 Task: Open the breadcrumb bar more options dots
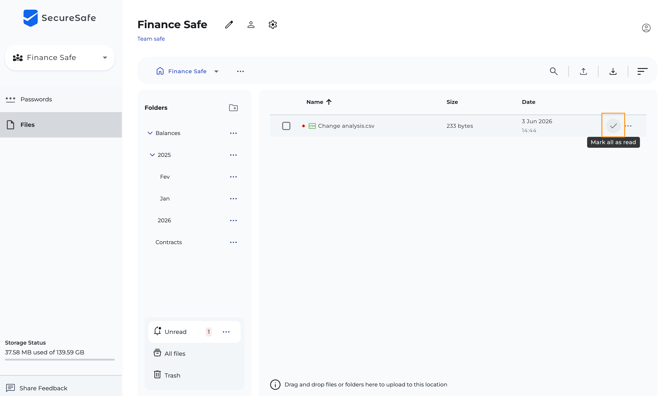[x=241, y=71]
